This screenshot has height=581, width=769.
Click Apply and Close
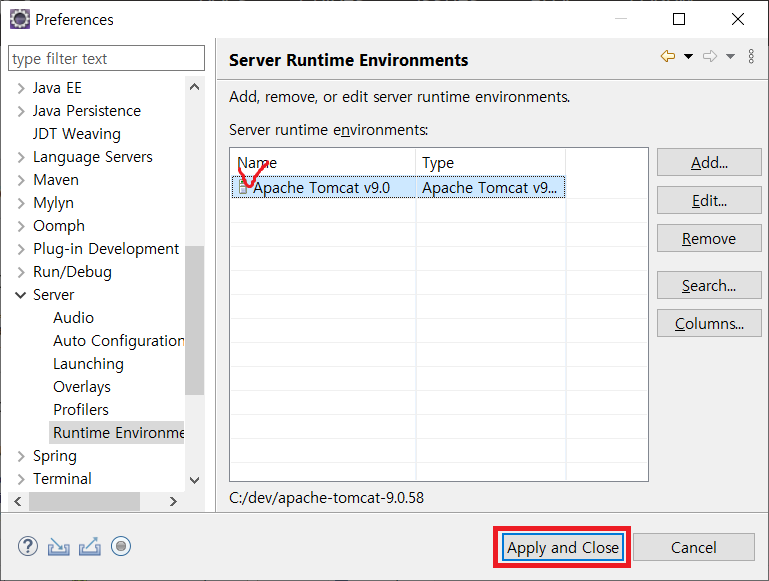(563, 547)
